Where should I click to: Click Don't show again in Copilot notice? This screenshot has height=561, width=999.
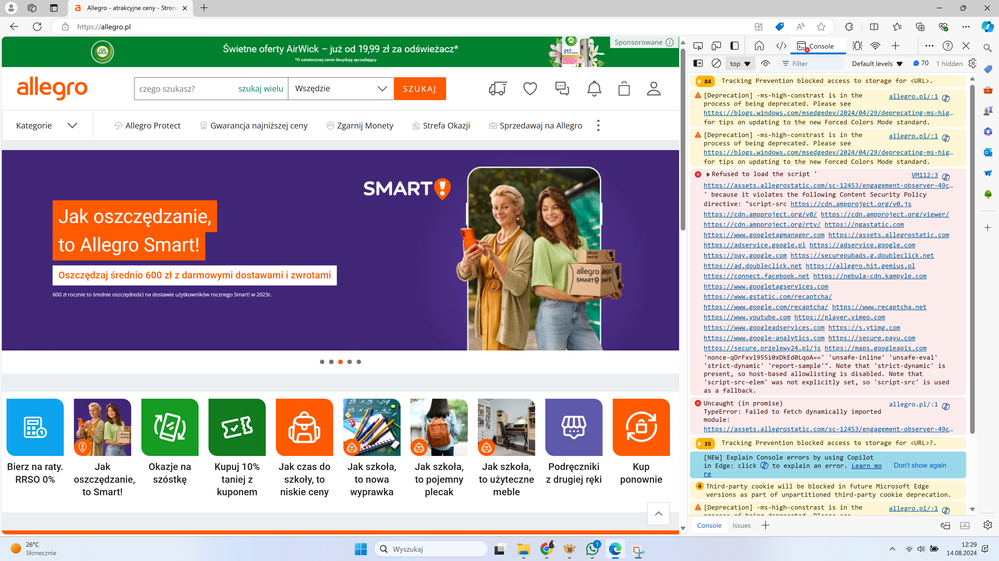(x=919, y=465)
